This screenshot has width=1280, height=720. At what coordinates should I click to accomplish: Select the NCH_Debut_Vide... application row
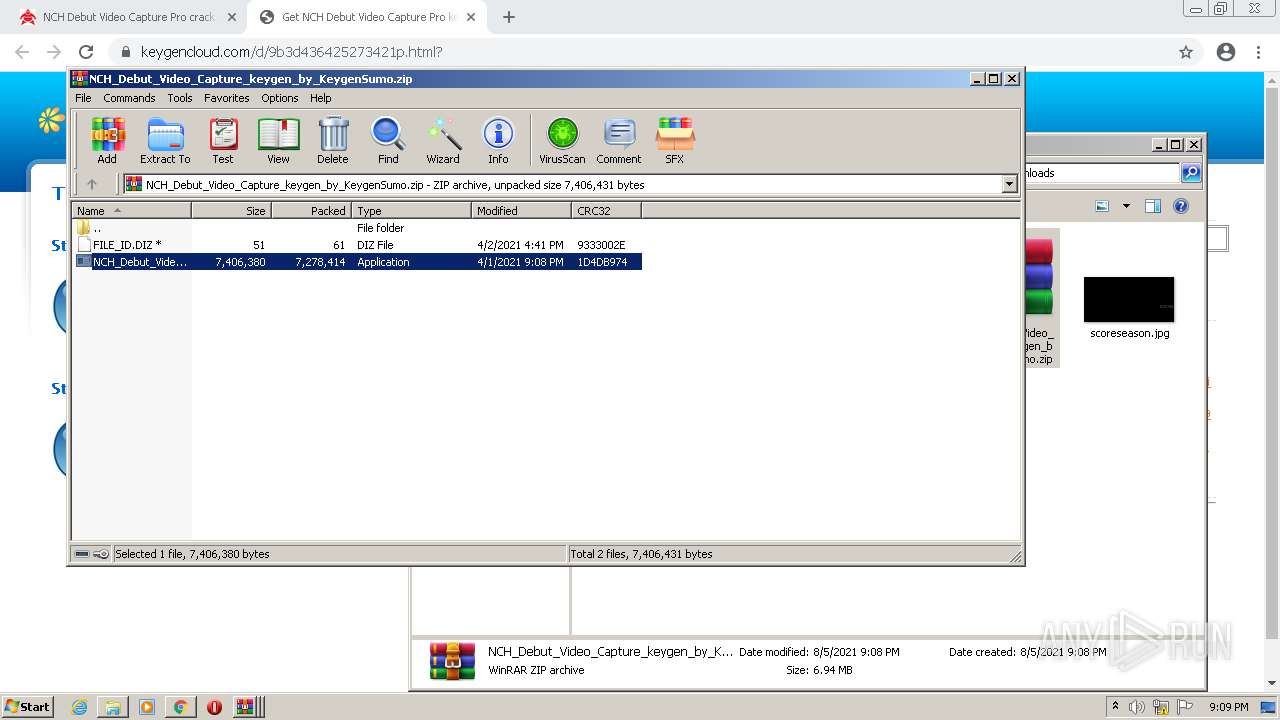tap(357, 262)
